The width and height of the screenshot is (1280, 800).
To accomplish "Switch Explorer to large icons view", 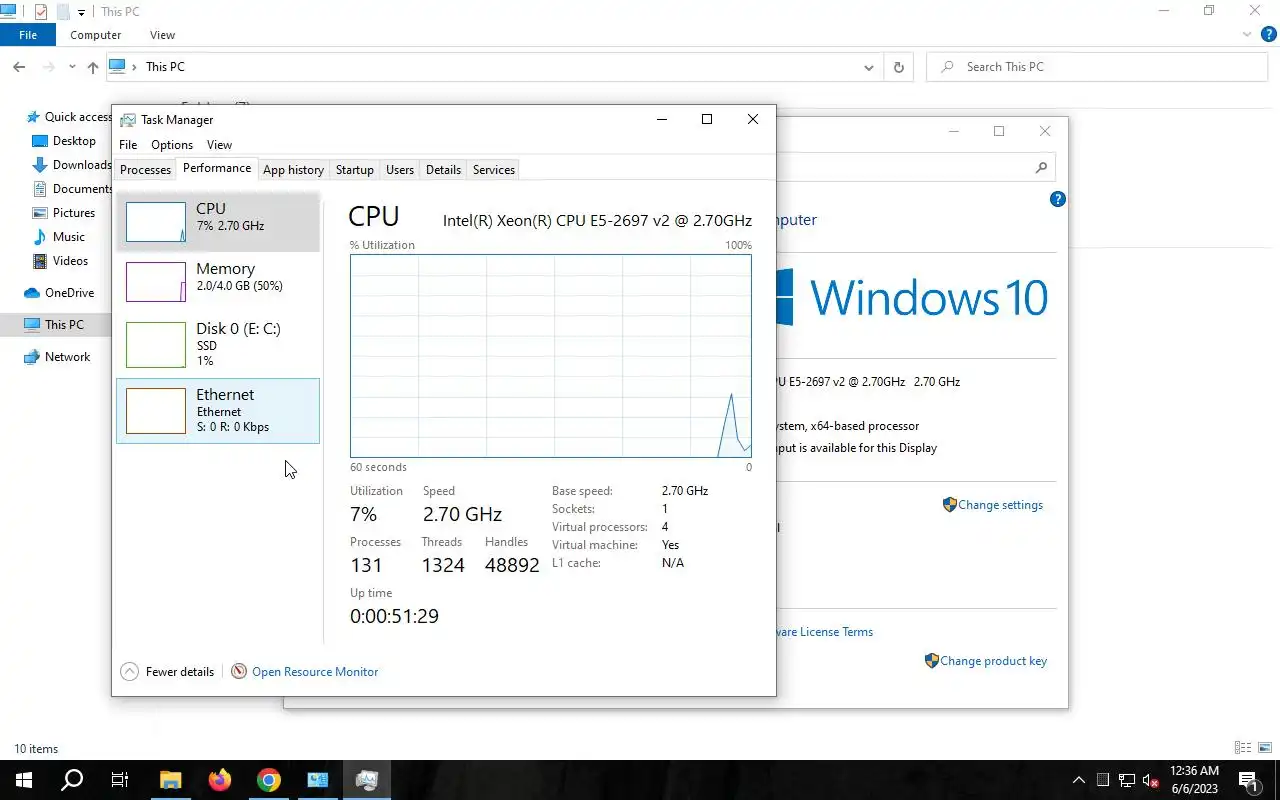I will (1266, 748).
